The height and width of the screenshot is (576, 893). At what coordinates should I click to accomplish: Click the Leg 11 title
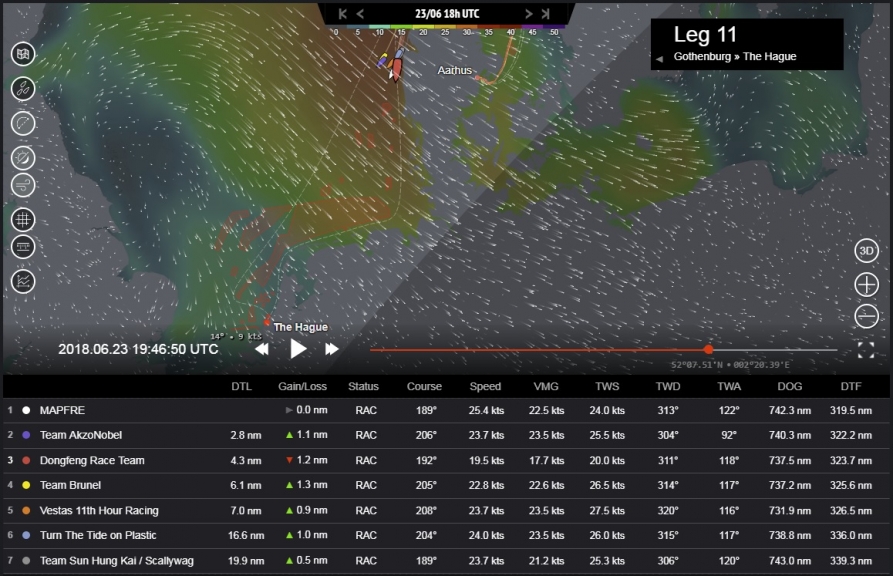coord(705,35)
